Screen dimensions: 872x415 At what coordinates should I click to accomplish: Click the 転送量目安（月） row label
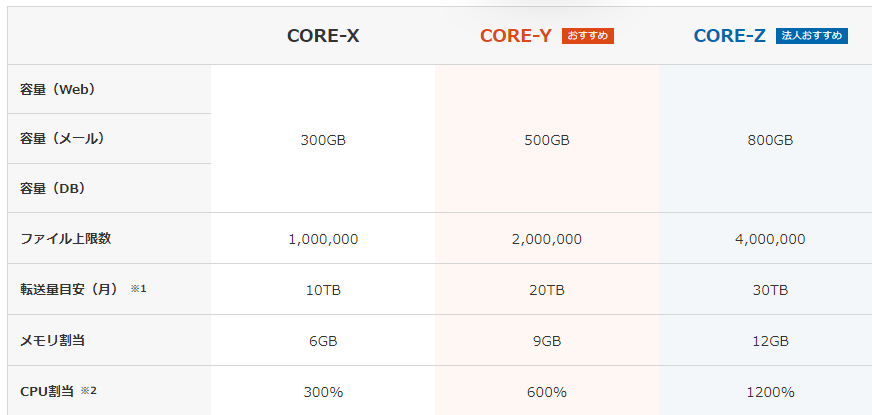[70, 289]
